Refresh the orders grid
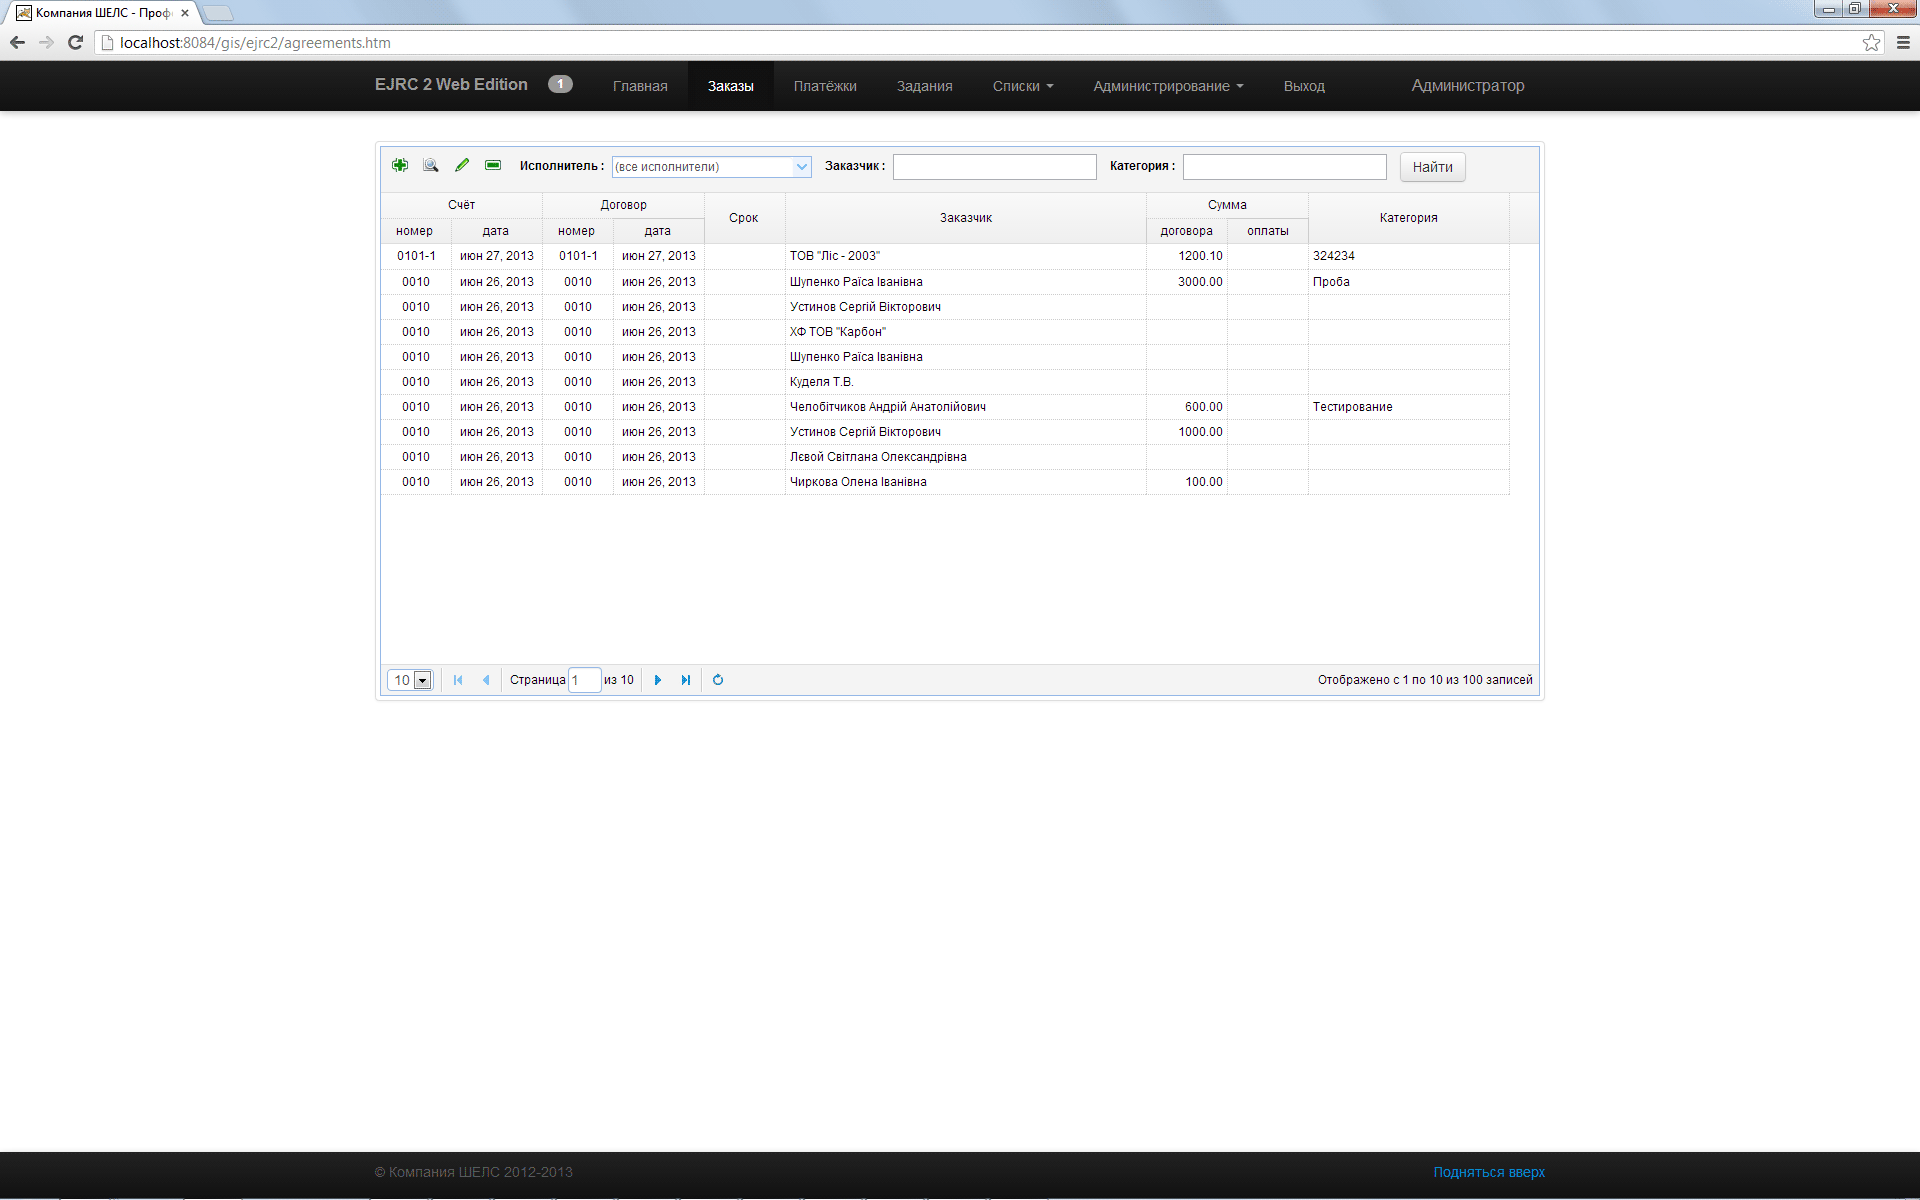 coord(718,680)
